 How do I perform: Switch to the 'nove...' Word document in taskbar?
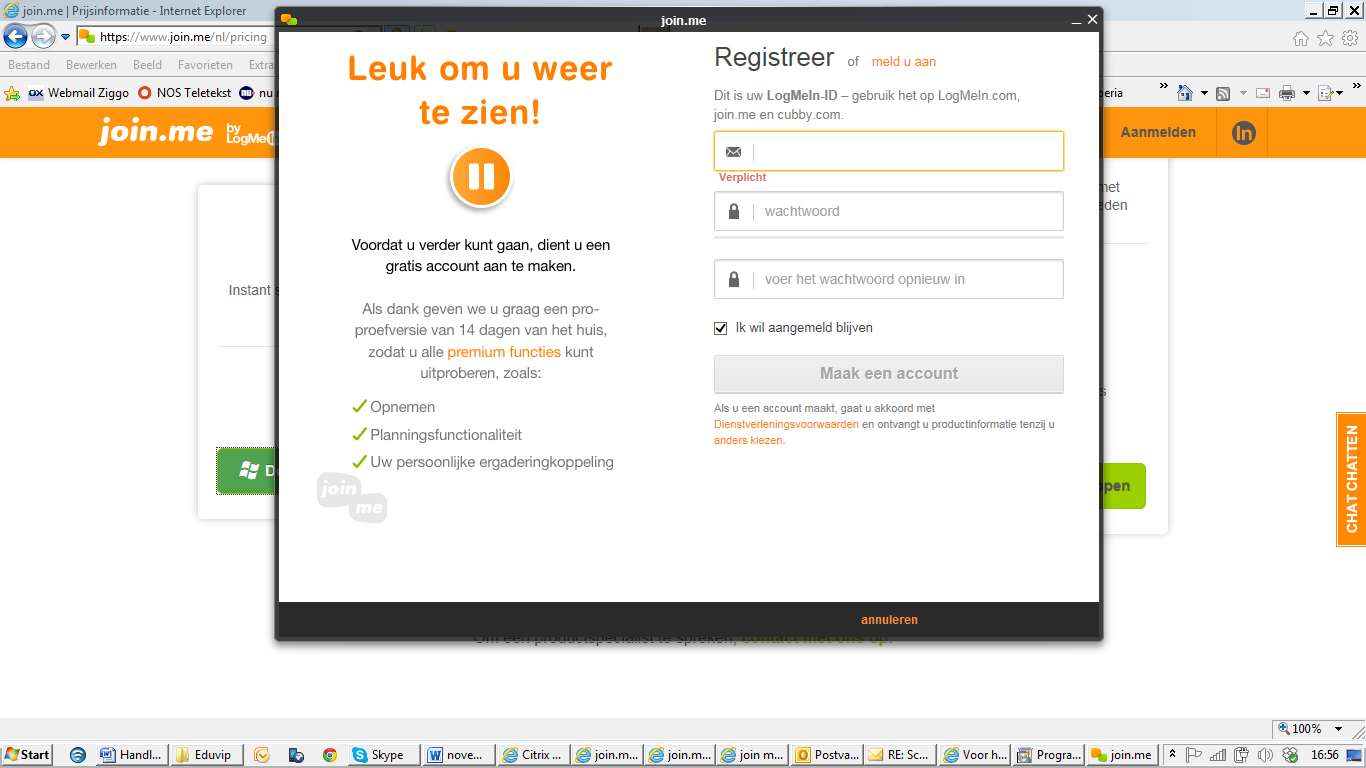coord(459,755)
